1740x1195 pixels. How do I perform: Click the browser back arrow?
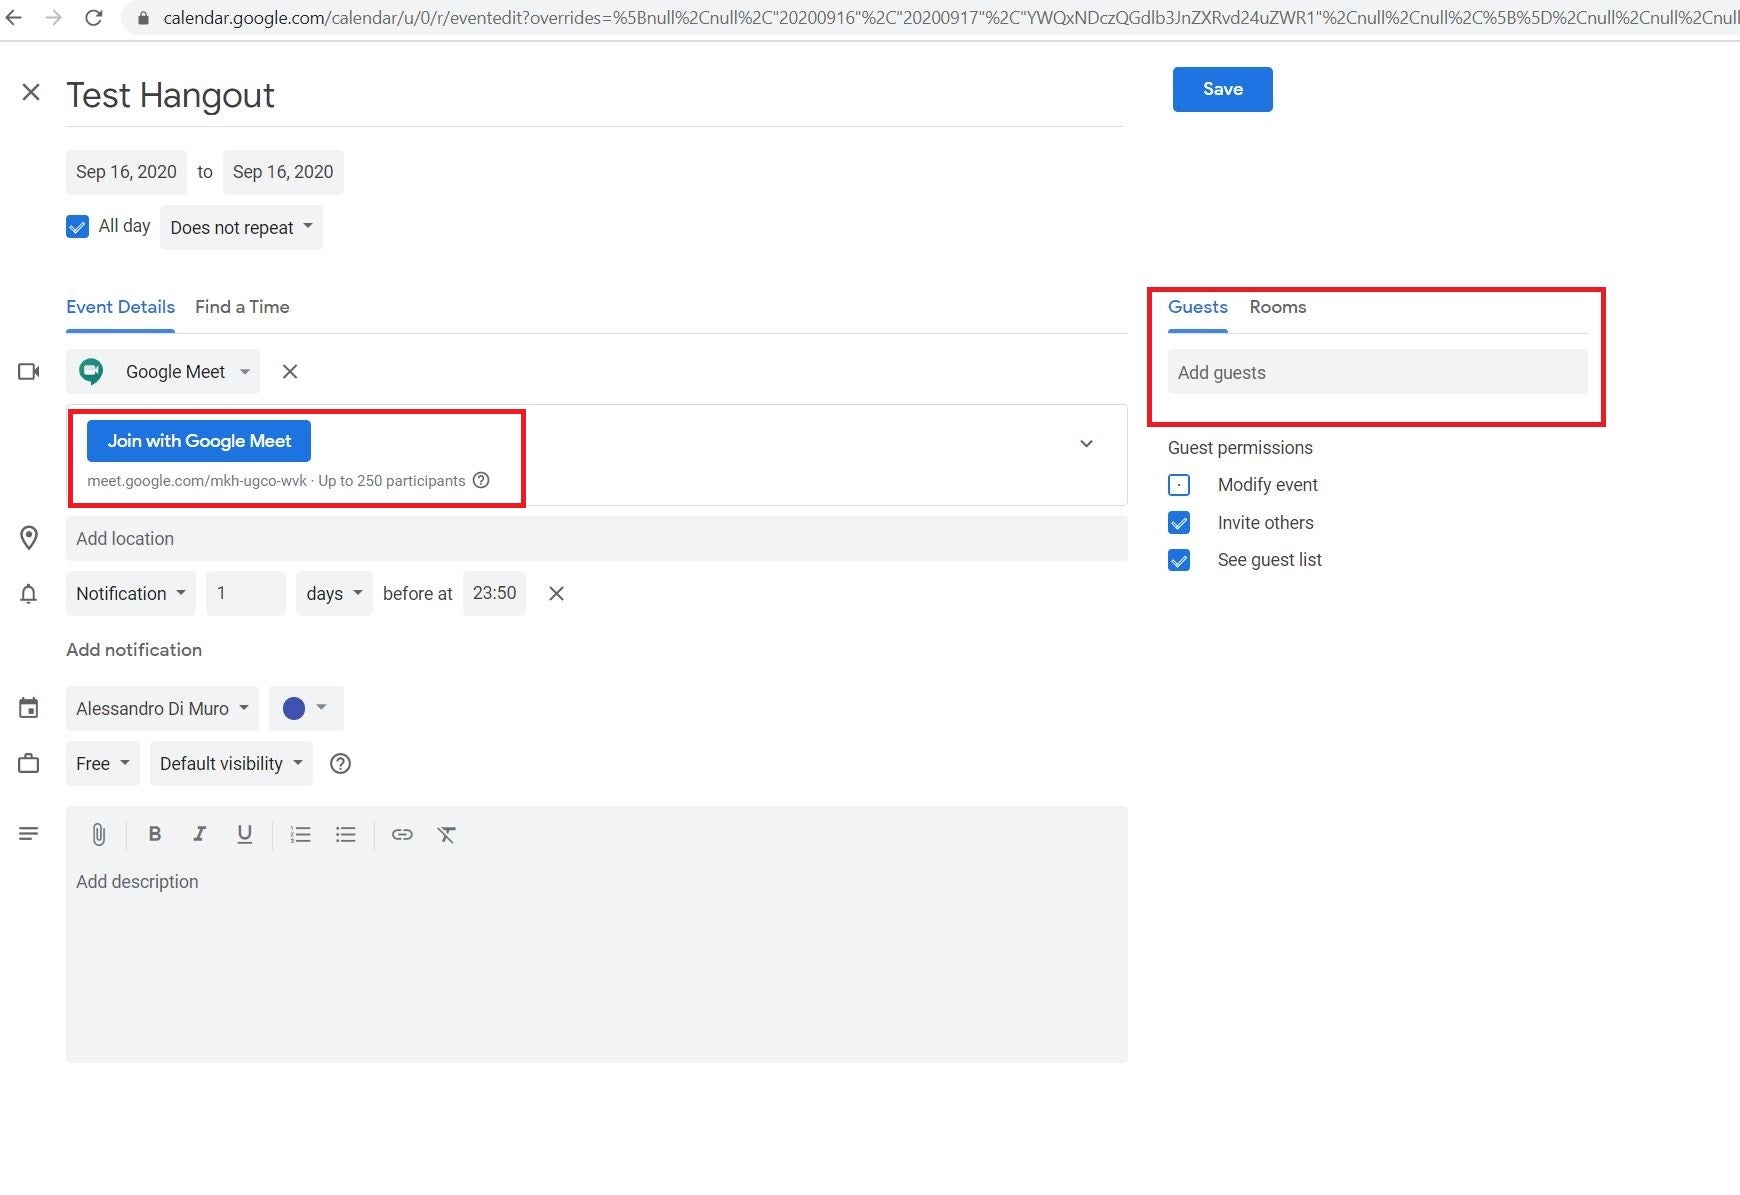click(x=13, y=17)
